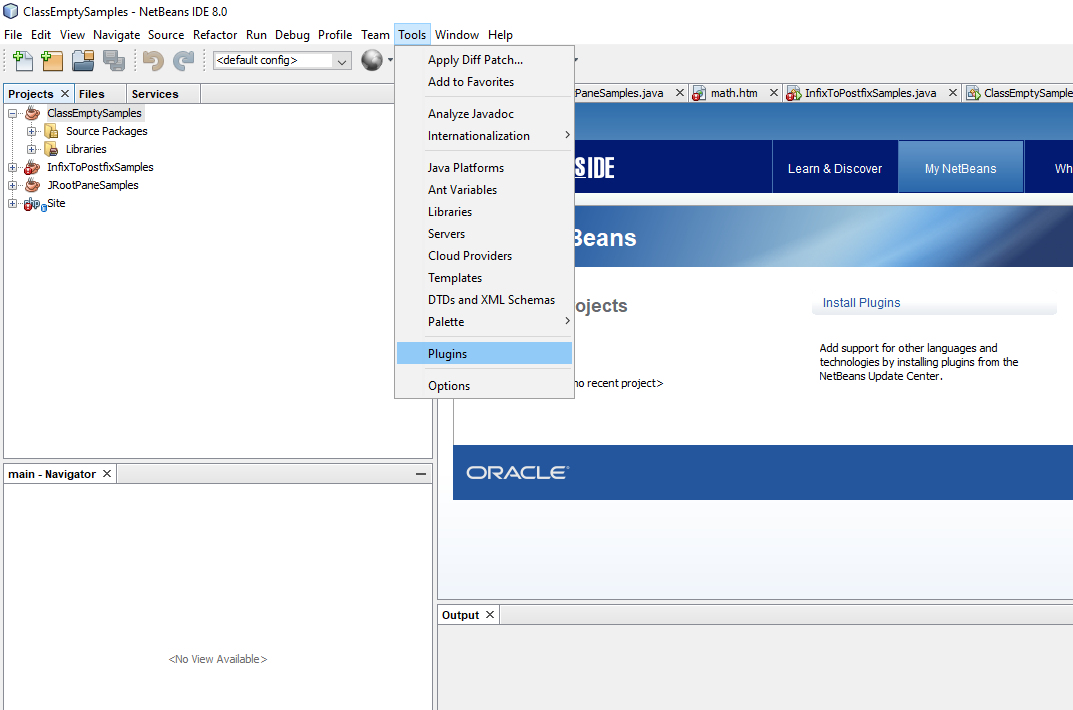This screenshot has width=1073, height=710.
Task: Minimize the Navigator panel
Action: coord(421,474)
